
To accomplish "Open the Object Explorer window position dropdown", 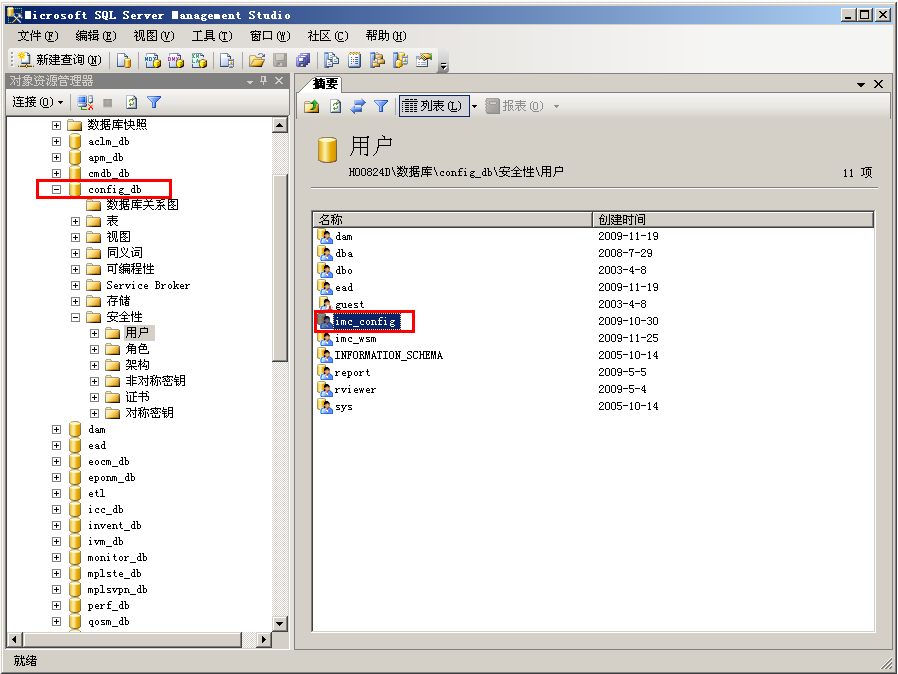I will 250,82.
